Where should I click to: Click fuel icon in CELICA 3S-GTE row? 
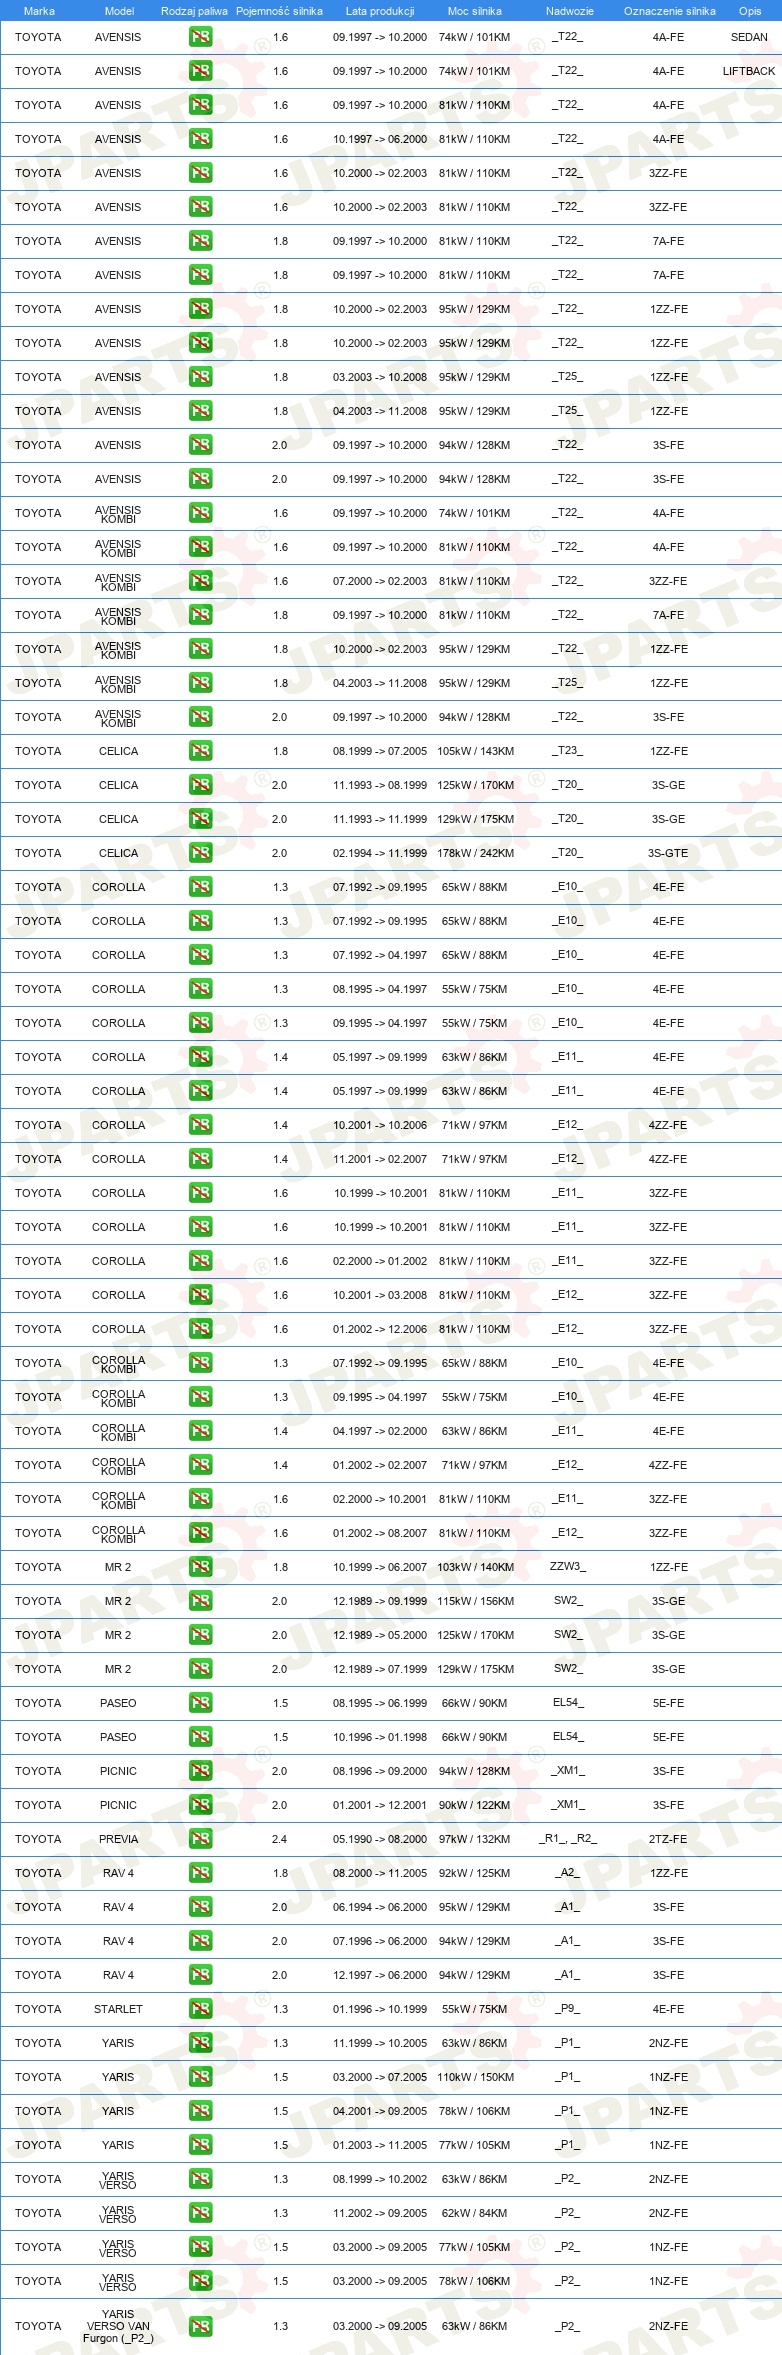pos(200,853)
